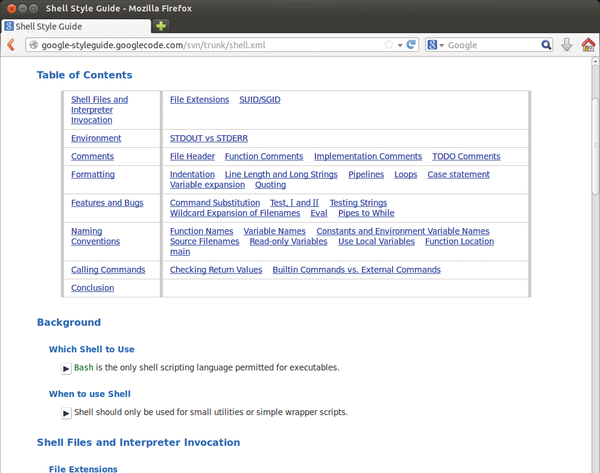Open the Read-only Variables link

289,241
